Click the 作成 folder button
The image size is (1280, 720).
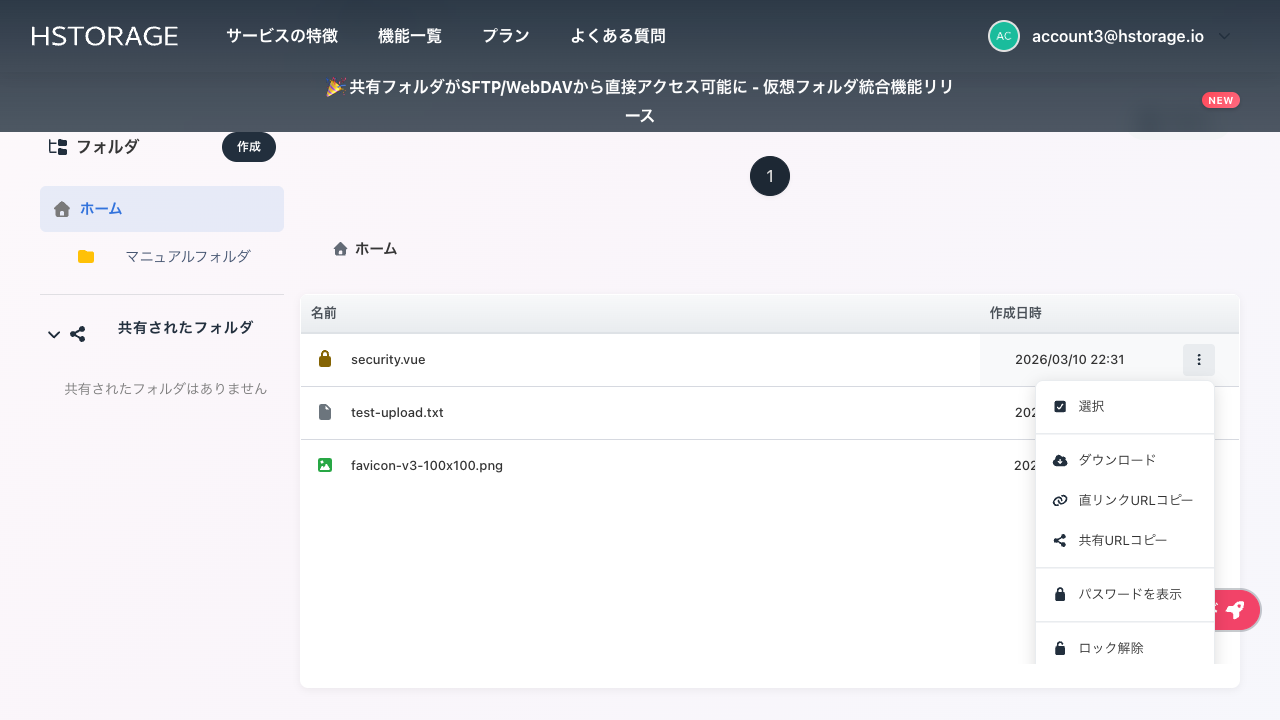[x=249, y=147]
